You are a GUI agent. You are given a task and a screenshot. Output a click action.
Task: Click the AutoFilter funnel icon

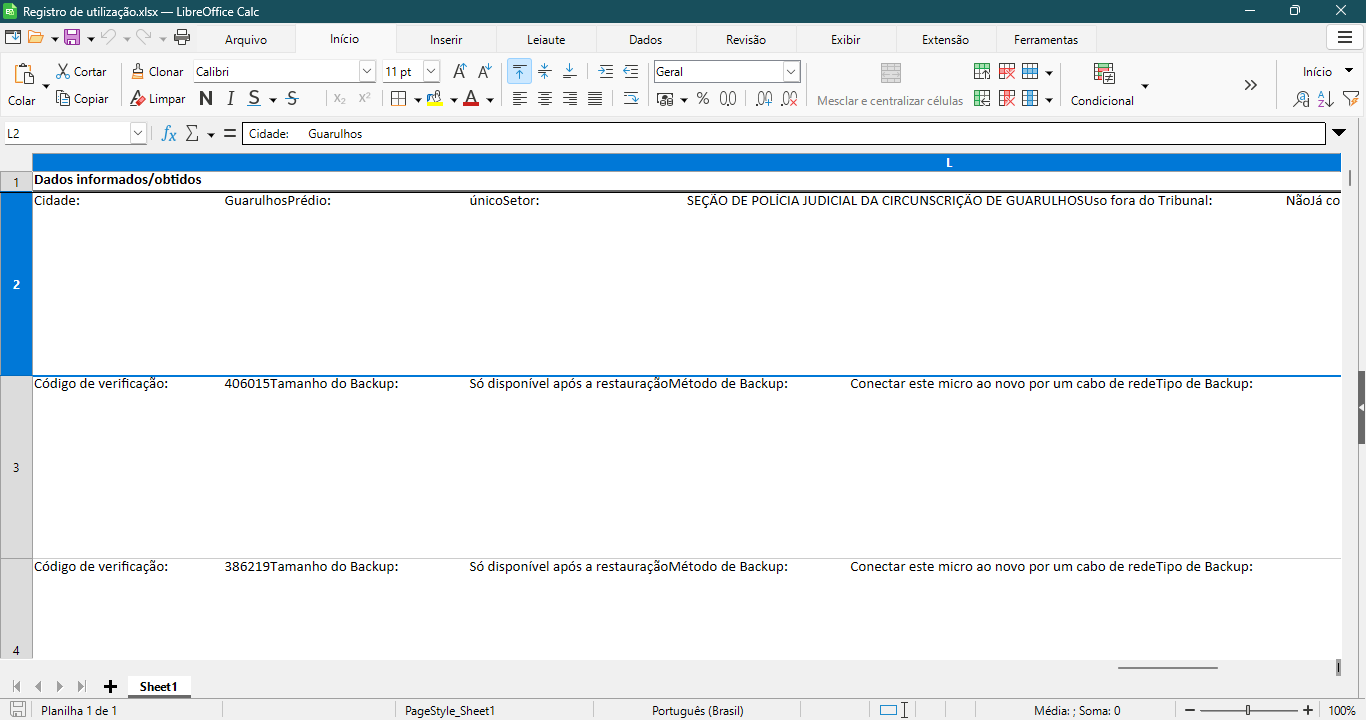point(1350,99)
